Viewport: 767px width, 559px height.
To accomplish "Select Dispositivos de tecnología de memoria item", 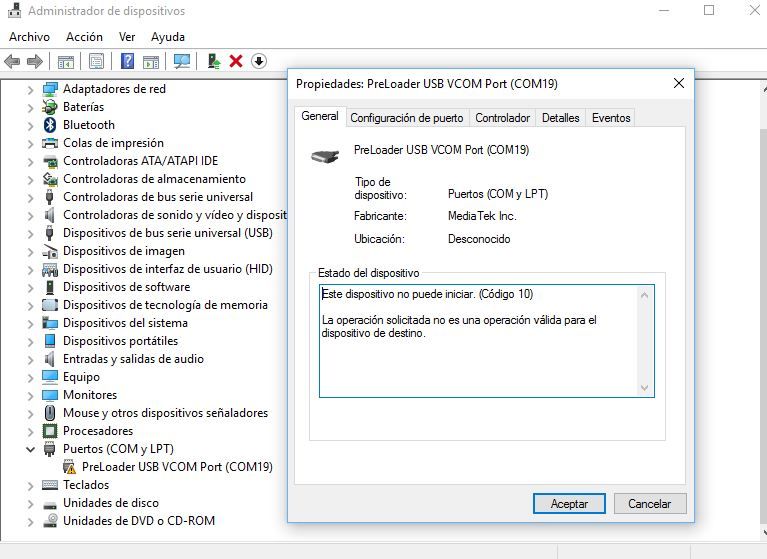I will [165, 305].
